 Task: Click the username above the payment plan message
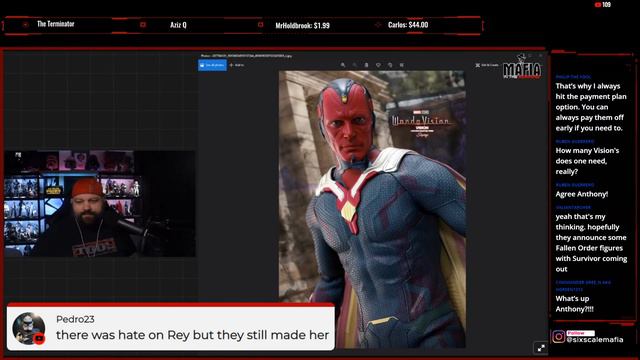pyautogui.click(x=573, y=77)
